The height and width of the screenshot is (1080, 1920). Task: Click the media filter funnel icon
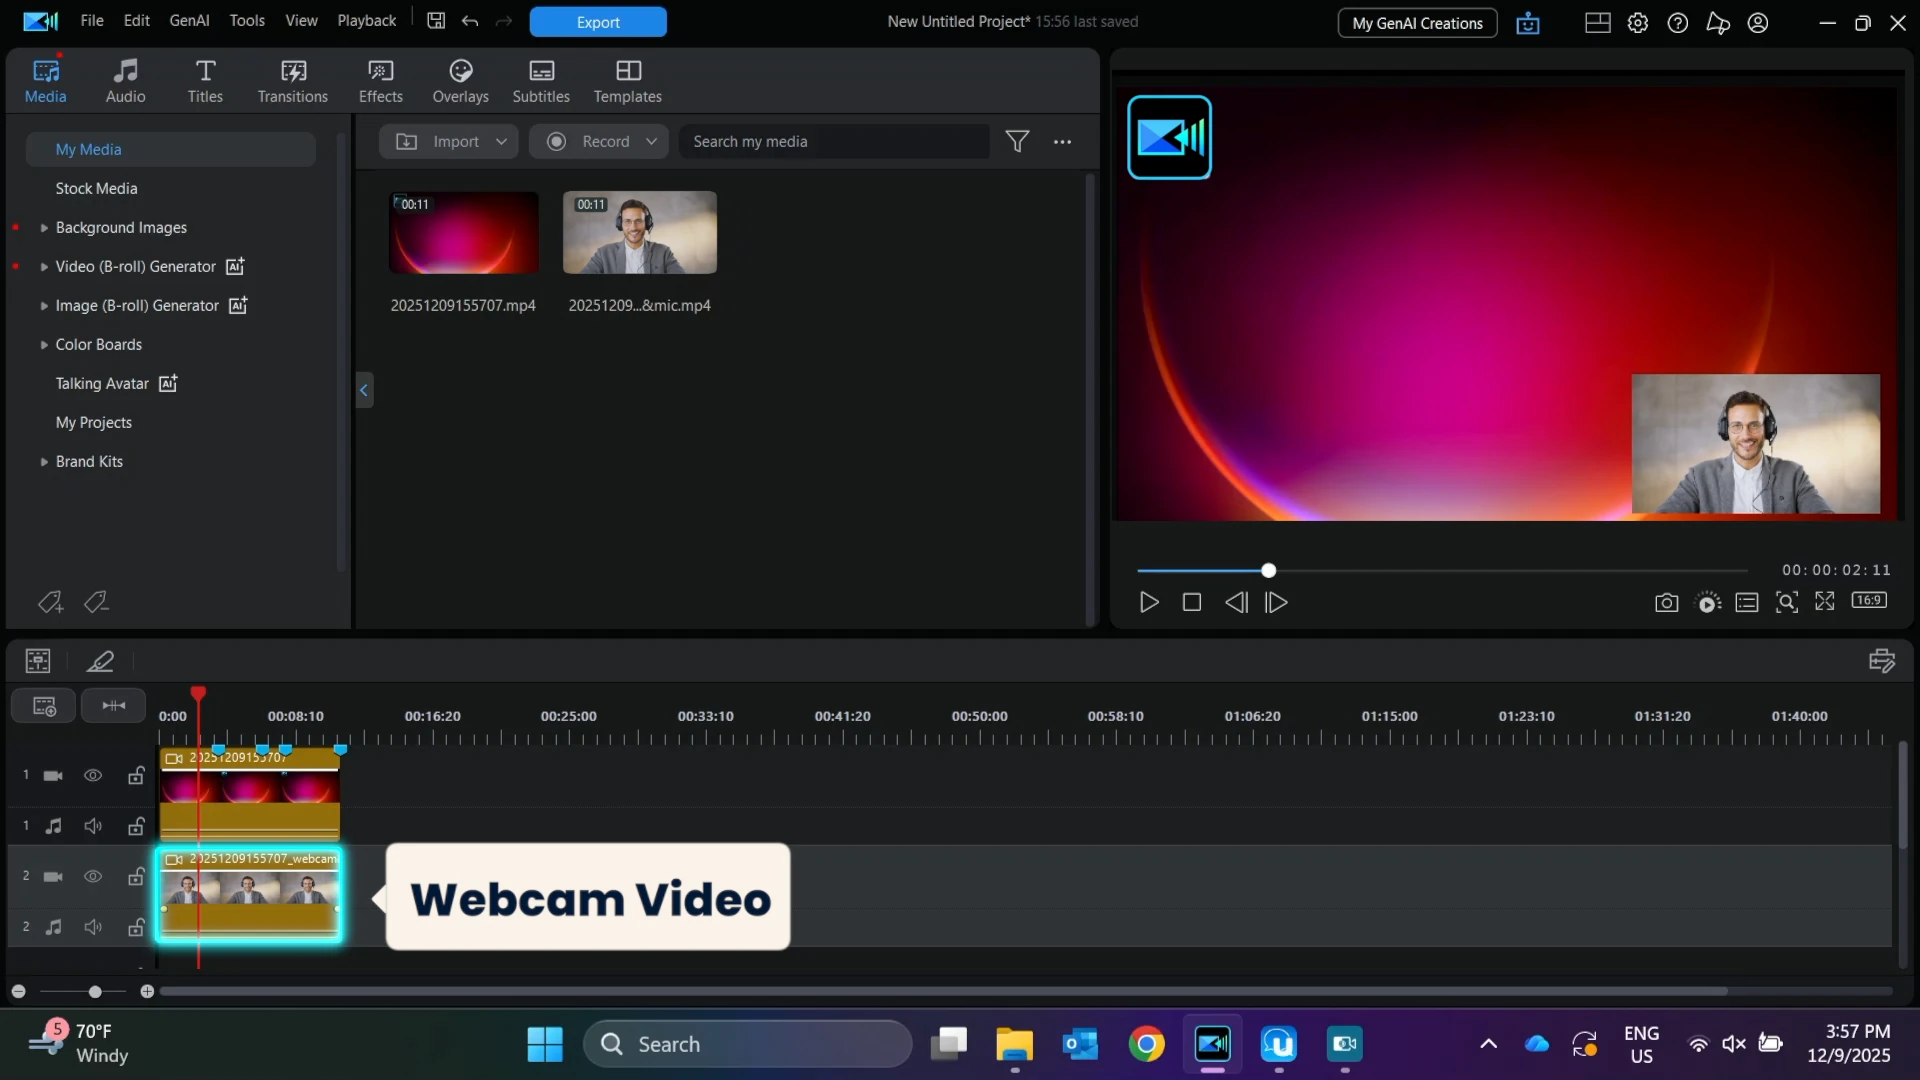(x=1017, y=142)
